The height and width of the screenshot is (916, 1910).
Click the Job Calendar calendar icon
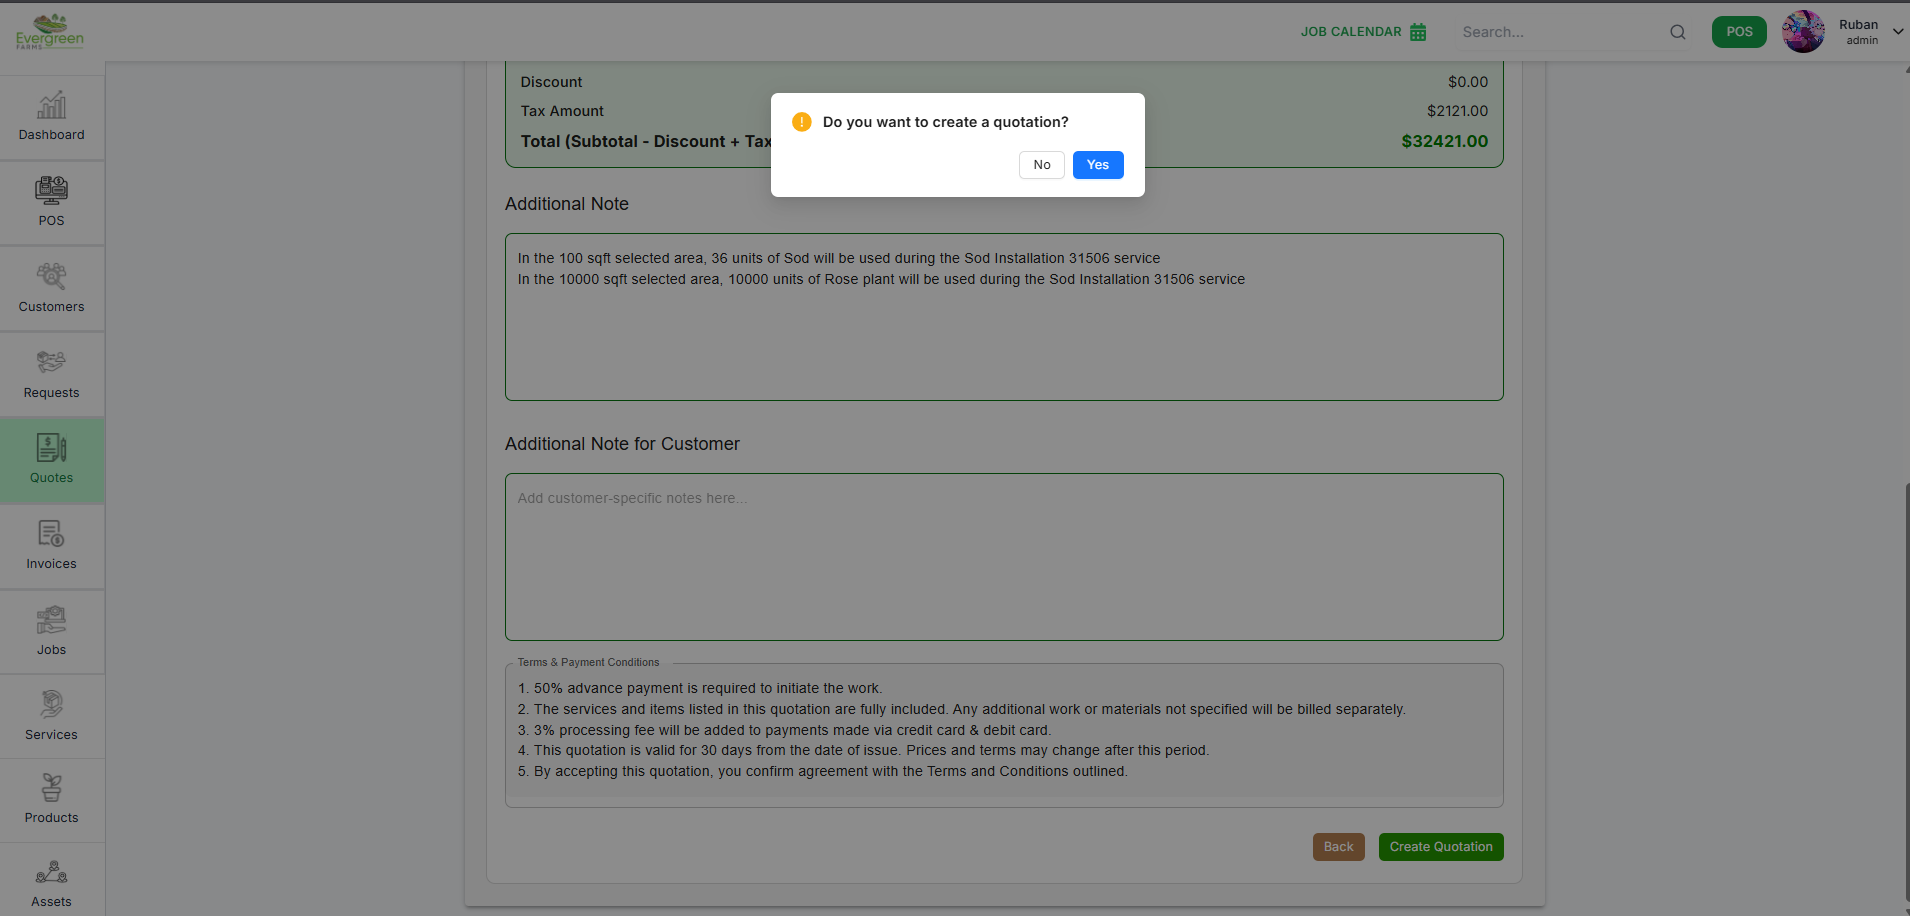(1418, 32)
